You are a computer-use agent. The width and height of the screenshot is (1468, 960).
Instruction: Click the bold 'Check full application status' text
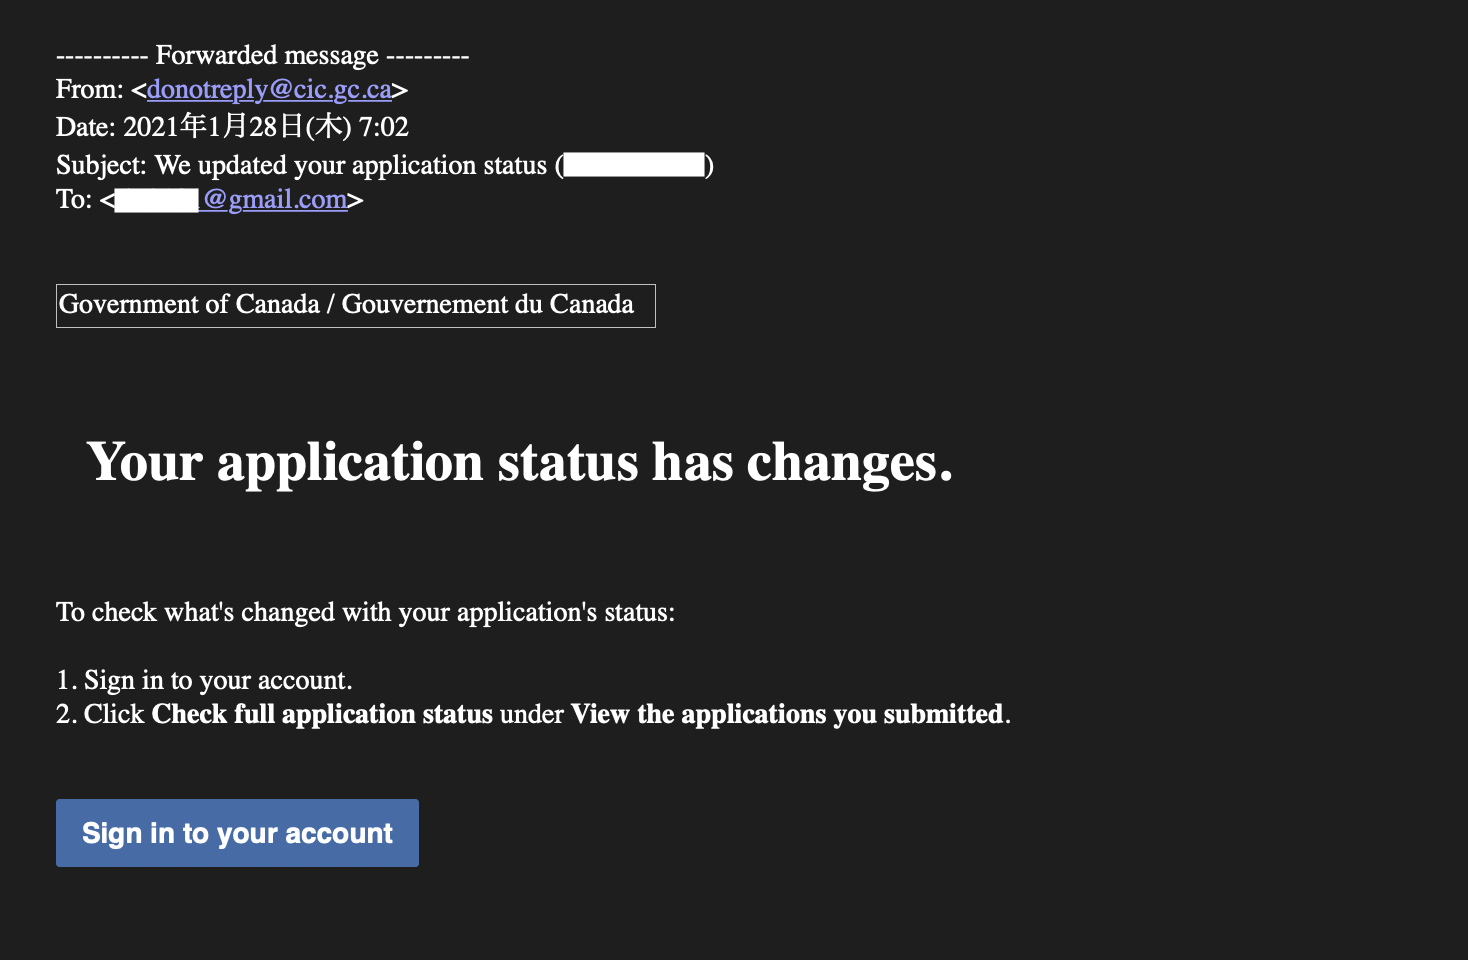322,714
